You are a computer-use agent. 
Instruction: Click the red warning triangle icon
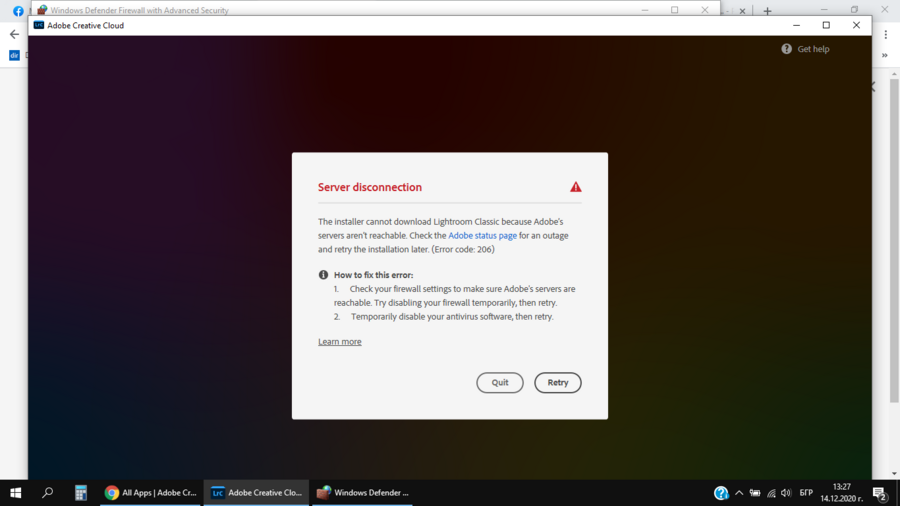pos(575,187)
